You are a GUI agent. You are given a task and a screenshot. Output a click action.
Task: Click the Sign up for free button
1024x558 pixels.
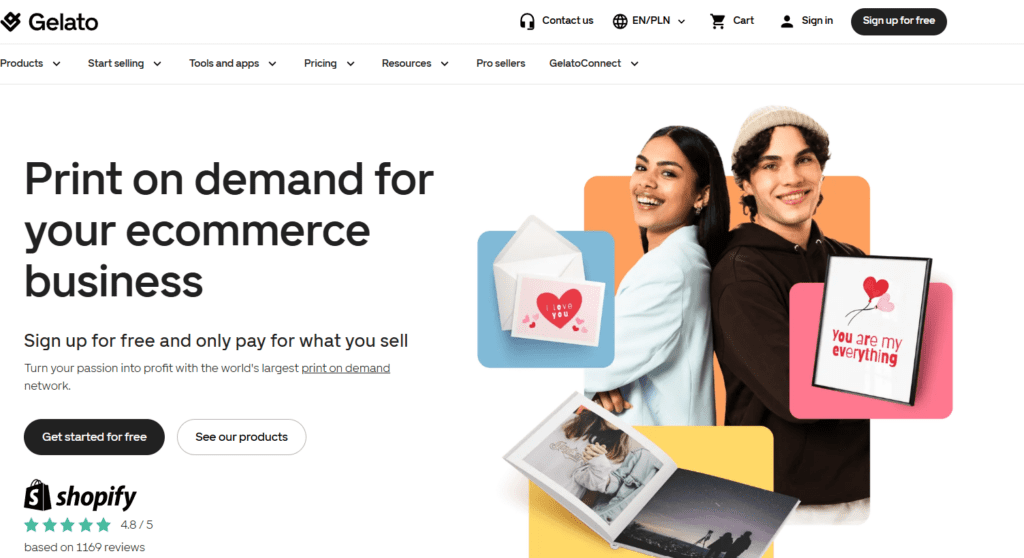click(899, 22)
